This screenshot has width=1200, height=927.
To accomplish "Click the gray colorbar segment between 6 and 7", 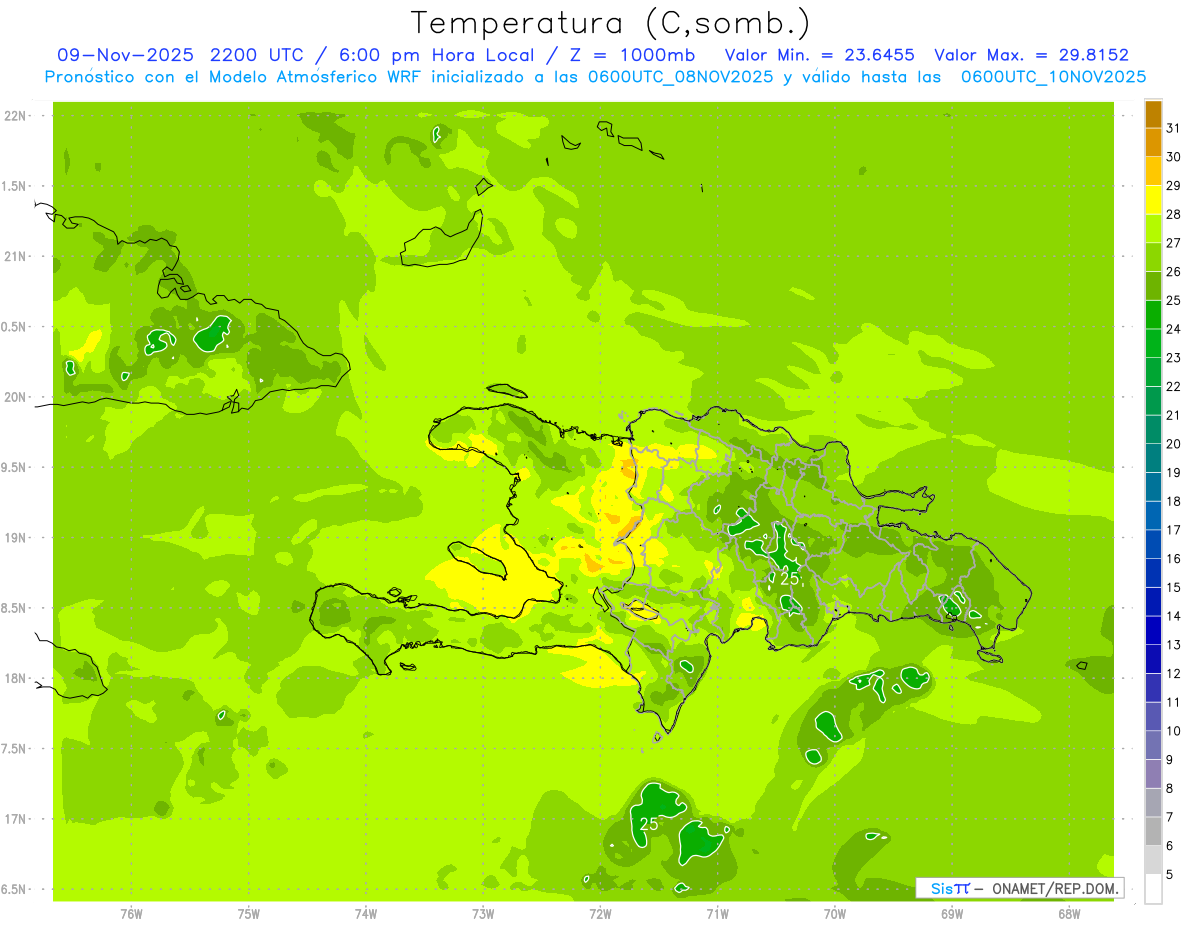I will pos(1153,831).
